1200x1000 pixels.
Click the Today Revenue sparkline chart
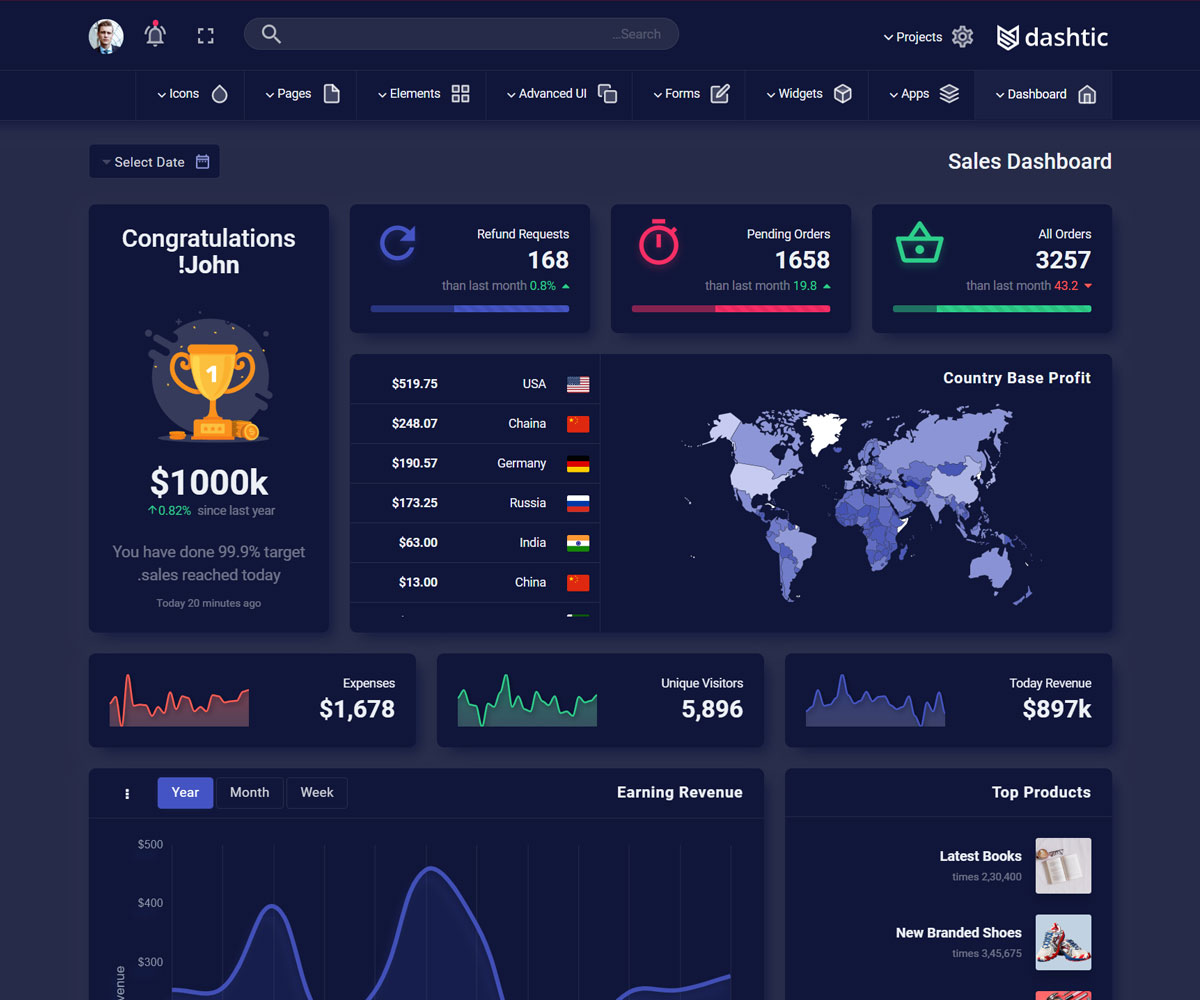pyautogui.click(x=875, y=700)
